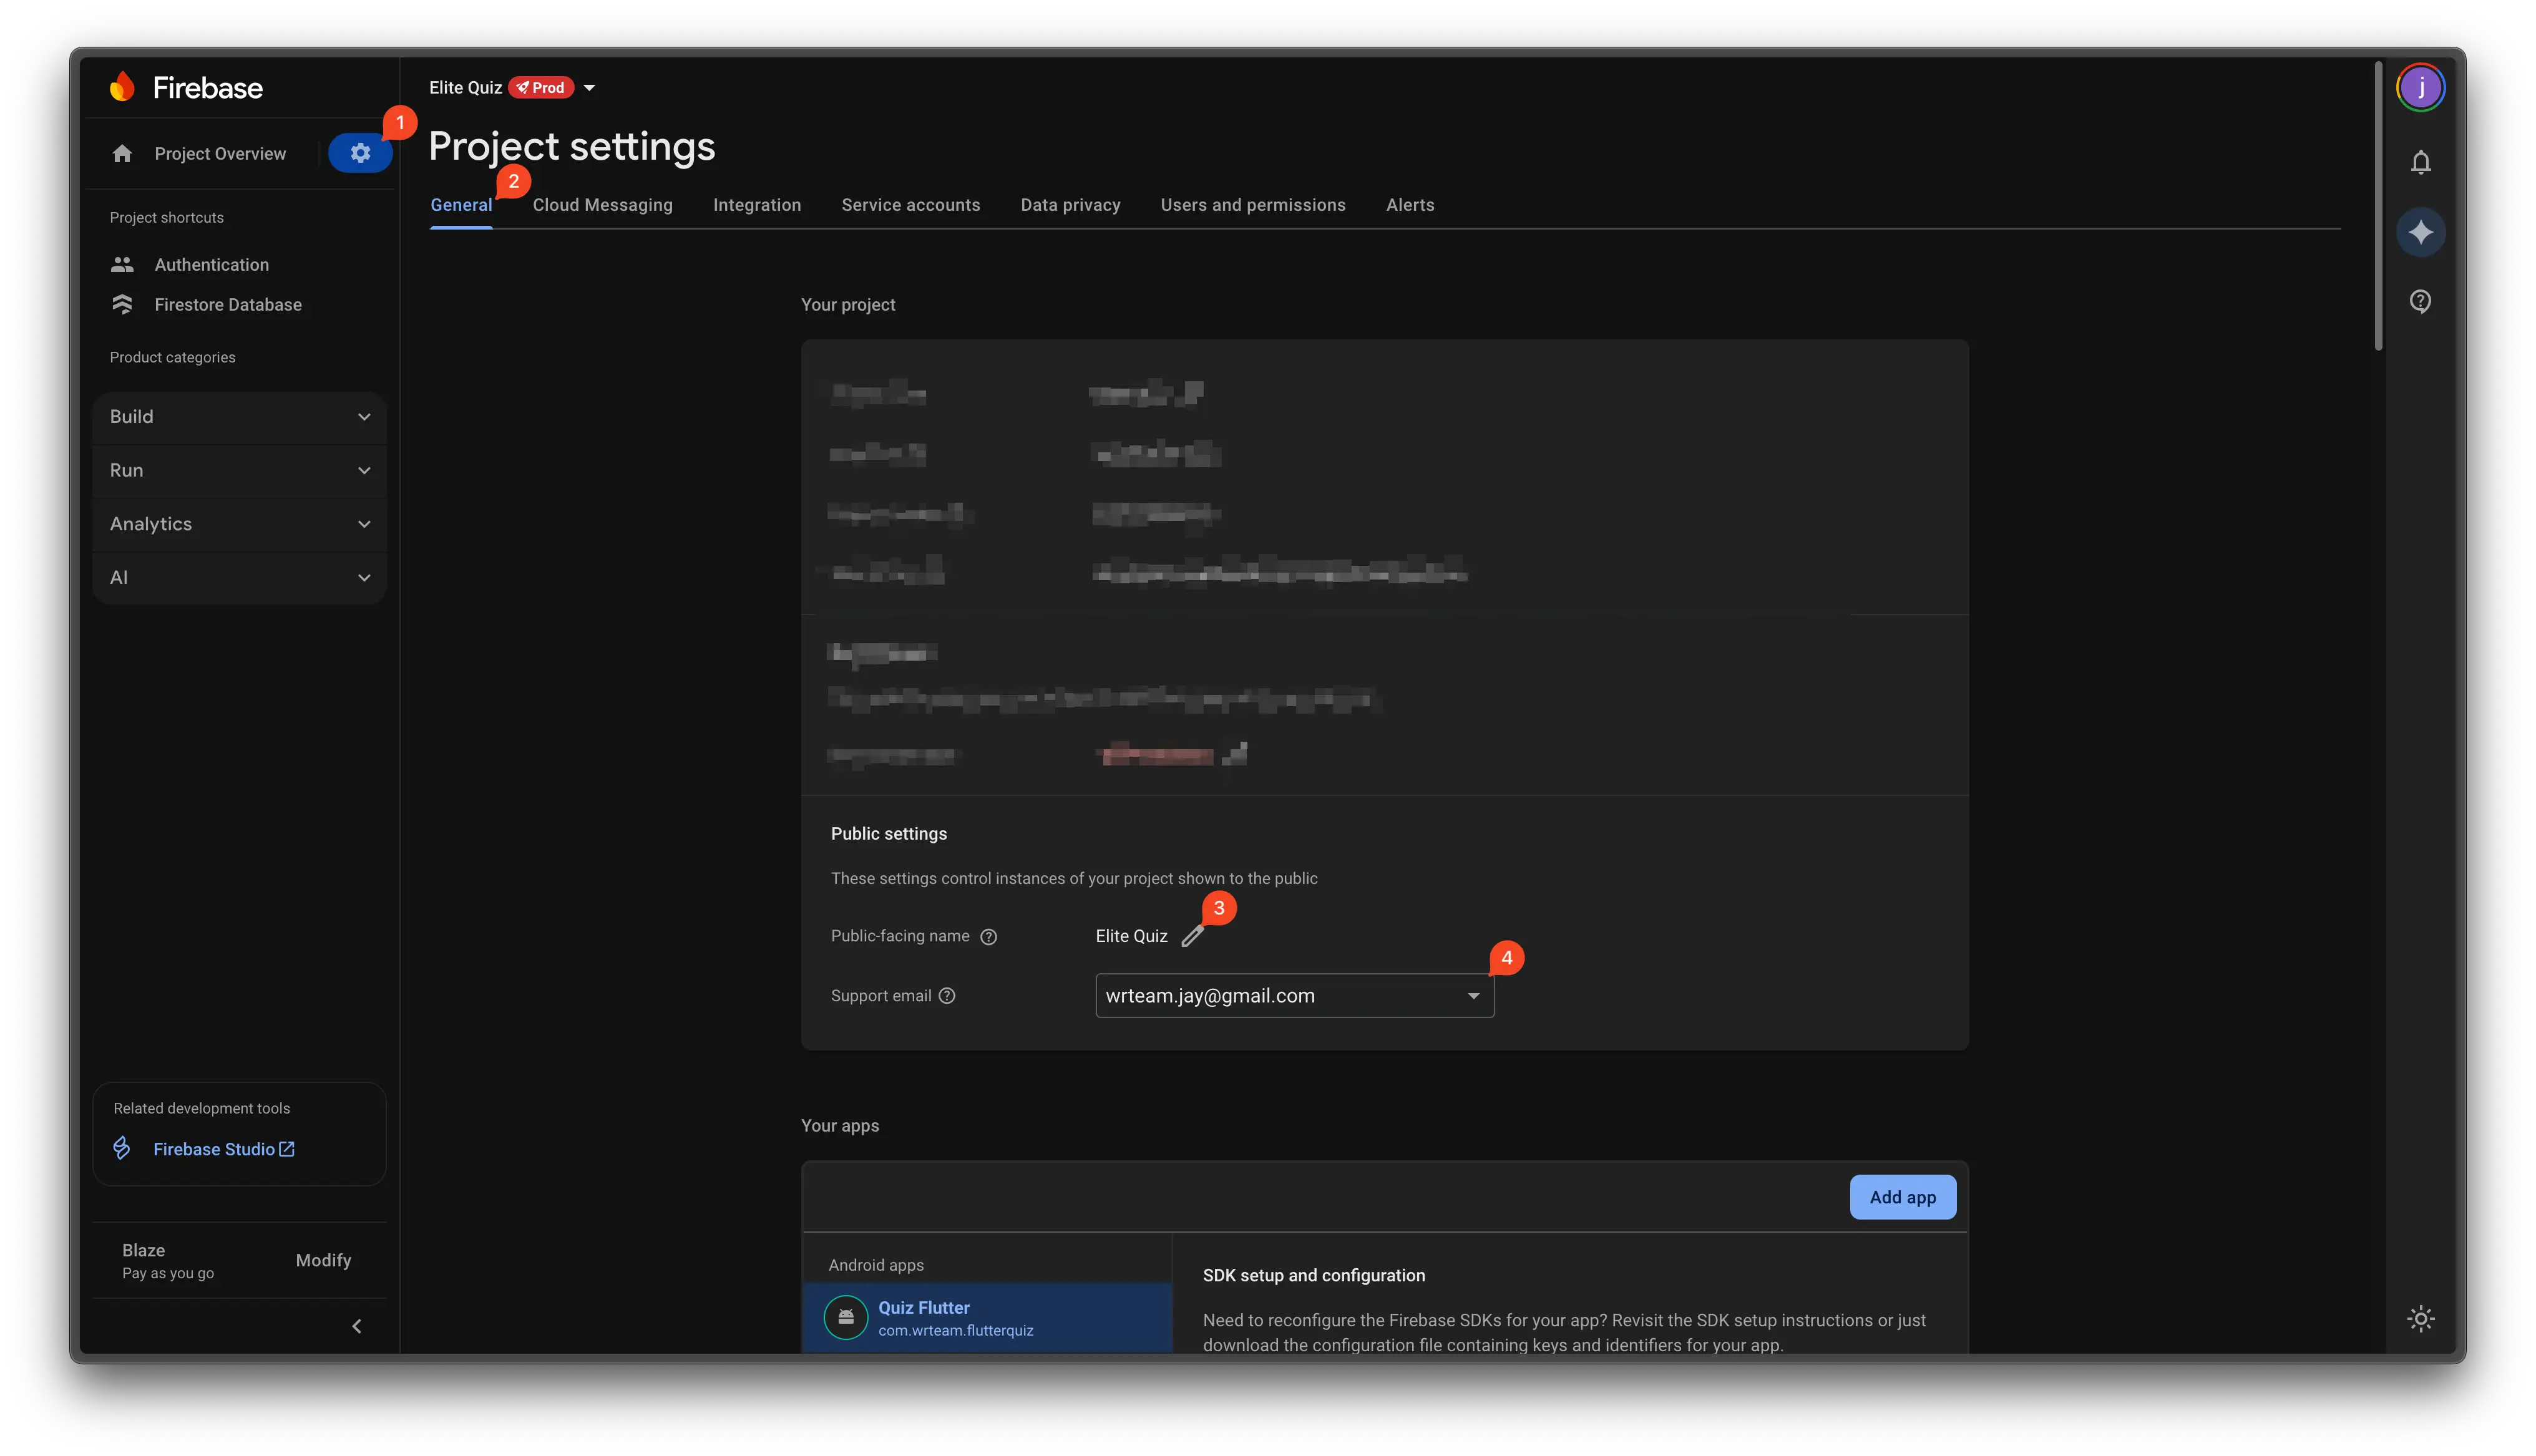Edit public-facing name pencil icon

click(x=1192, y=936)
